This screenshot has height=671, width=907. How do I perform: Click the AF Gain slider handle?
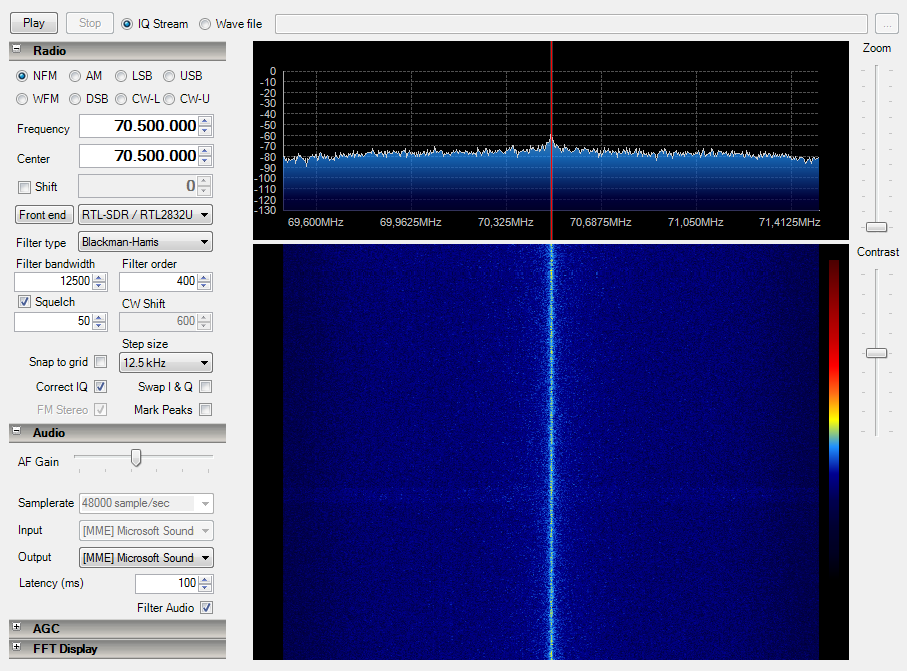(136, 458)
